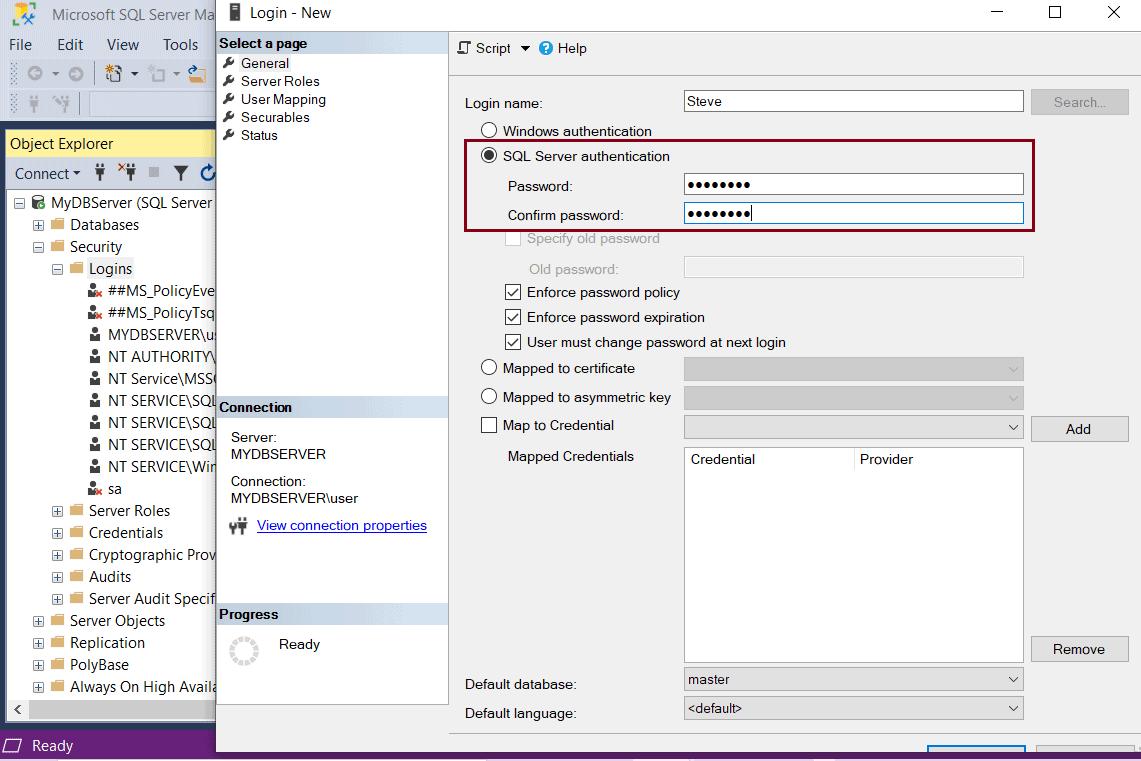Collapse the Security node in Object Explorer
Image resolution: width=1141 pixels, height=761 pixels.
click(38, 246)
